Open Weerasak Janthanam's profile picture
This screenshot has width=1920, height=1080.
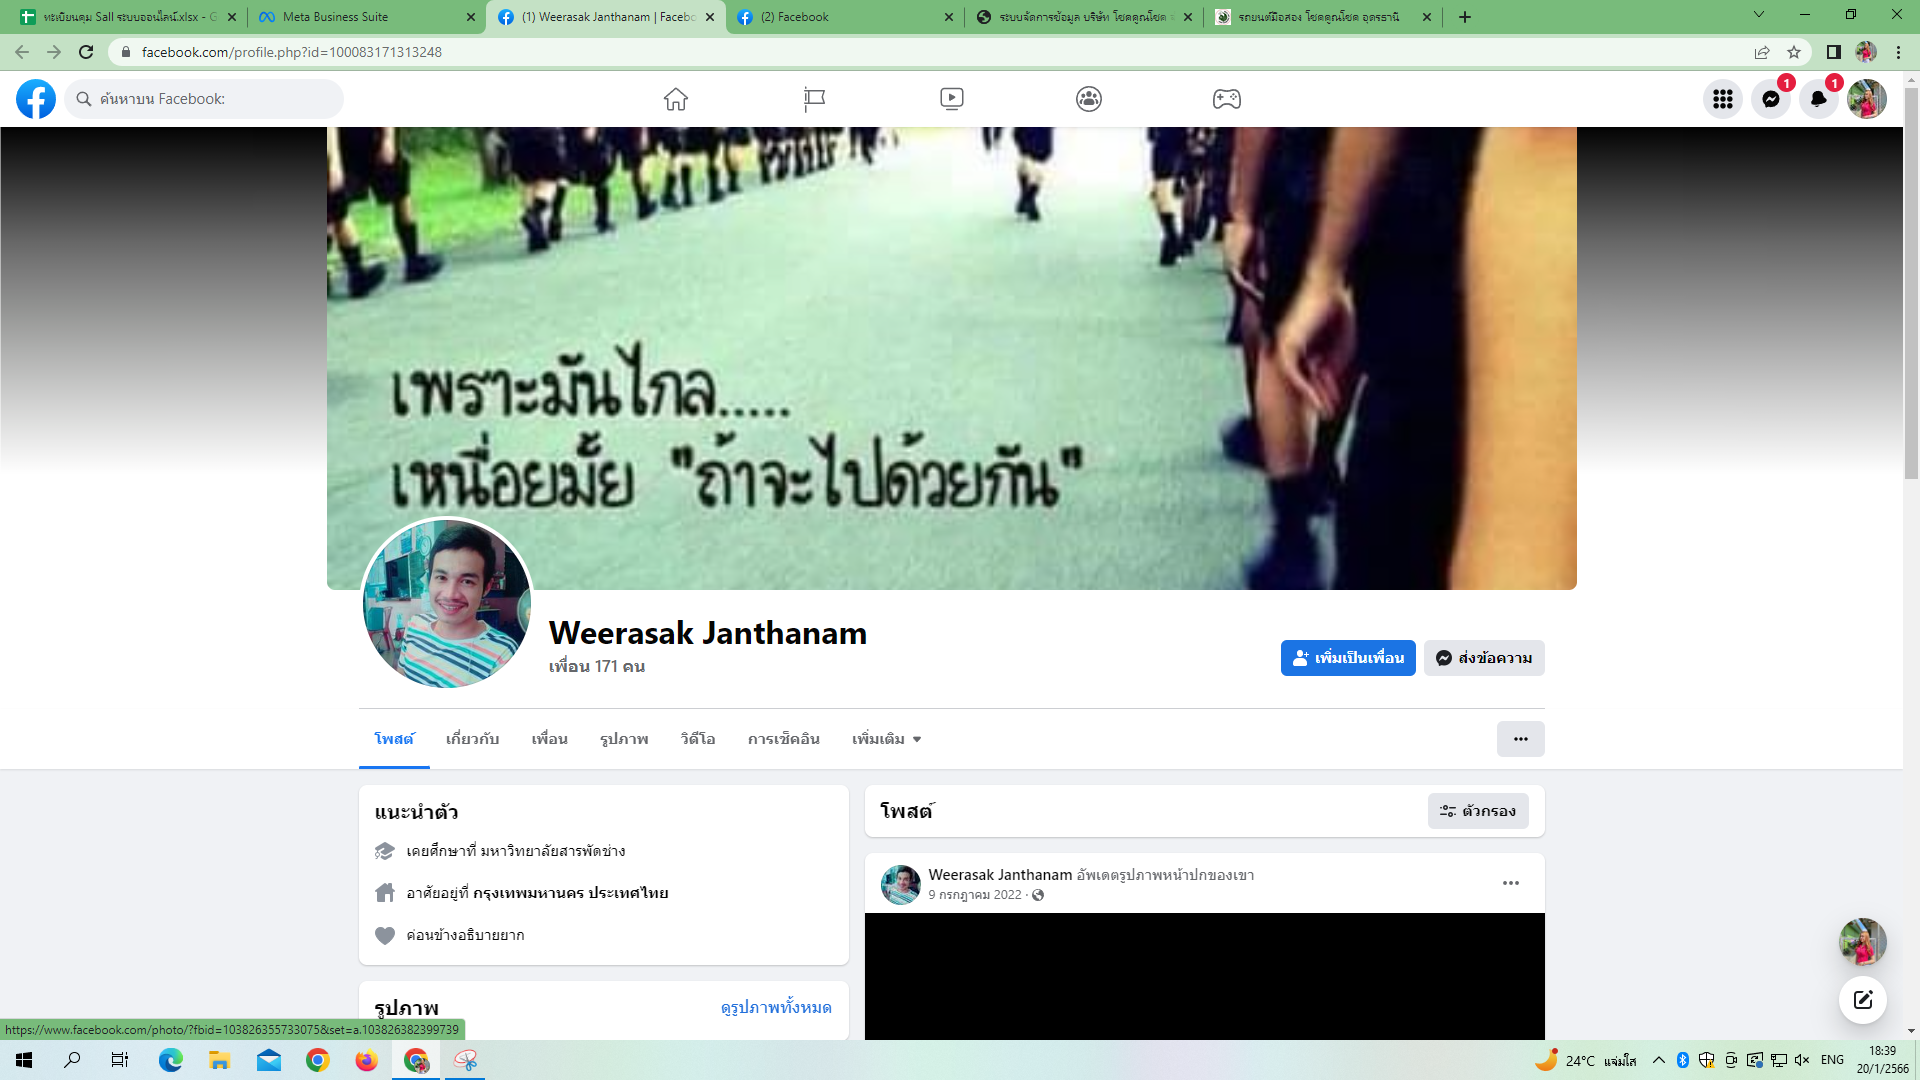[x=446, y=603]
